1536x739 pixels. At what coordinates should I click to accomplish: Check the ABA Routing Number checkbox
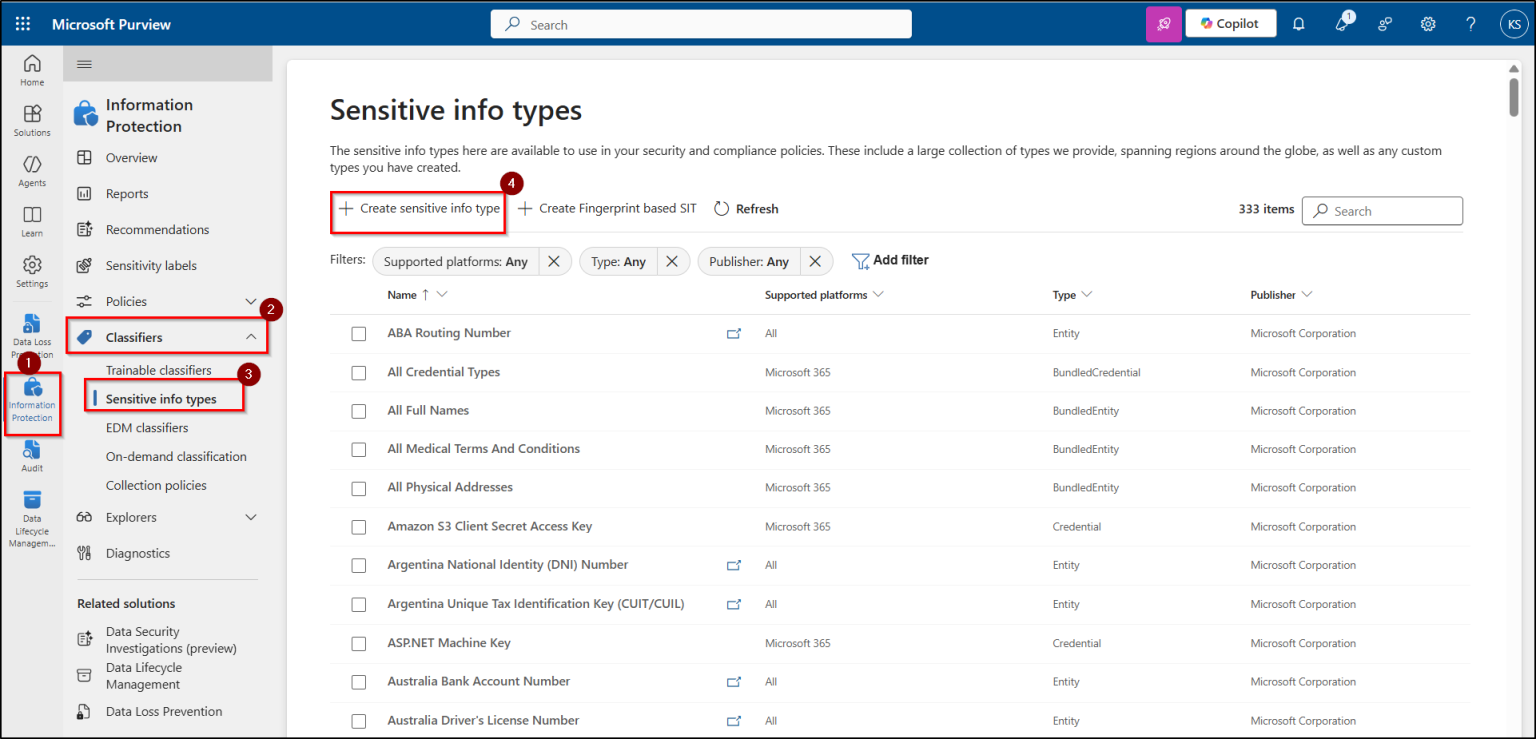click(359, 333)
